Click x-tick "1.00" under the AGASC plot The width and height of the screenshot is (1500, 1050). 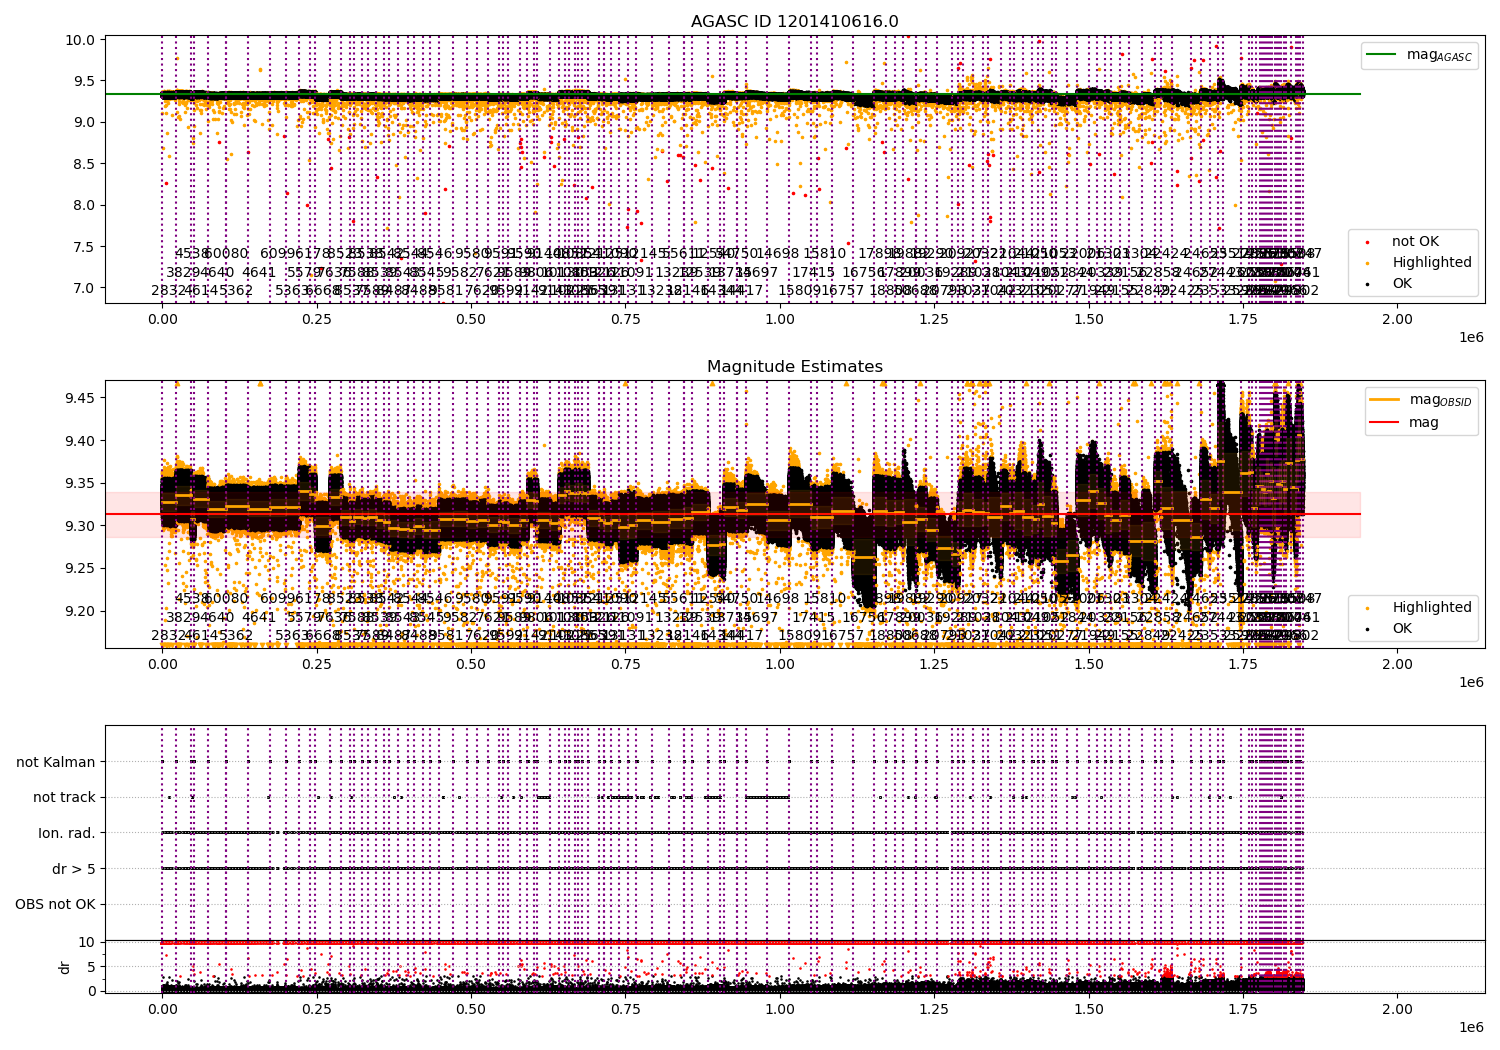pos(780,319)
